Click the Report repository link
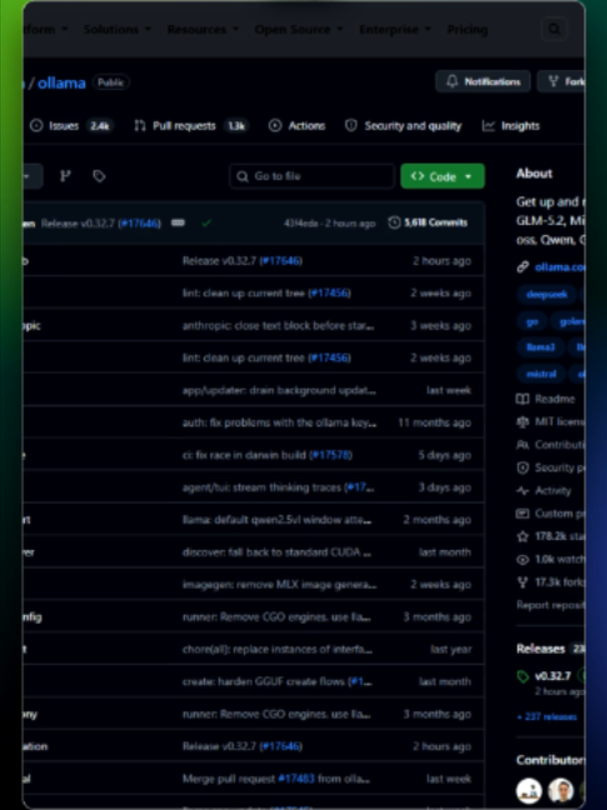The width and height of the screenshot is (607, 810). coord(551,605)
